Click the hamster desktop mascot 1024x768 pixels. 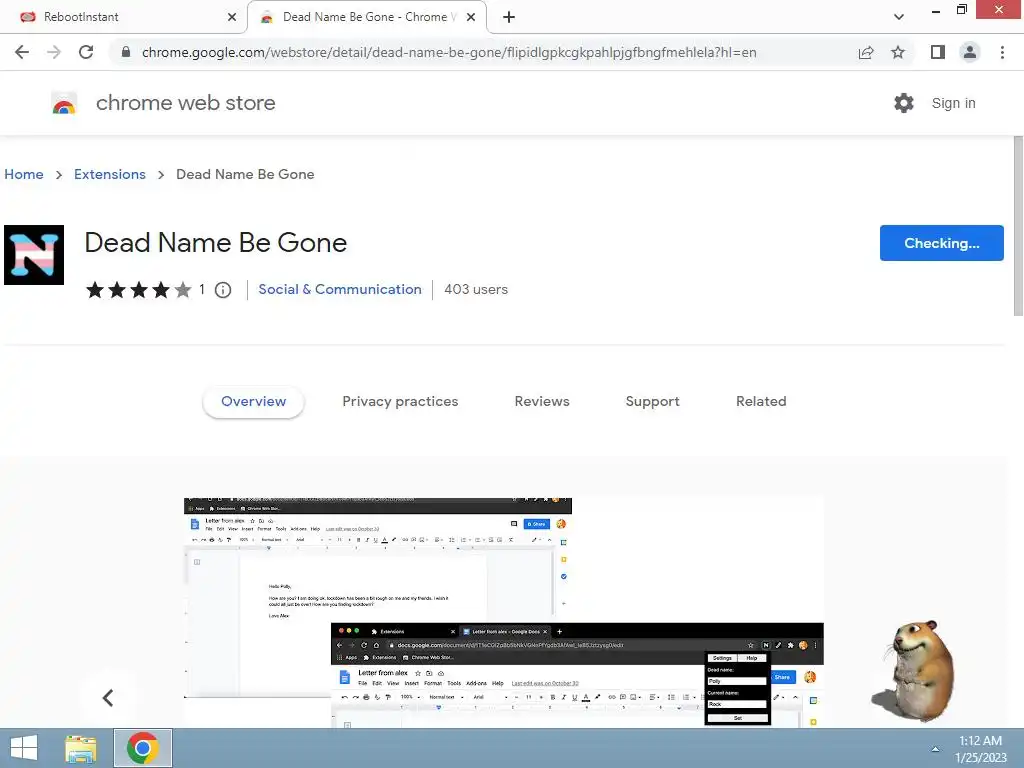click(x=916, y=671)
